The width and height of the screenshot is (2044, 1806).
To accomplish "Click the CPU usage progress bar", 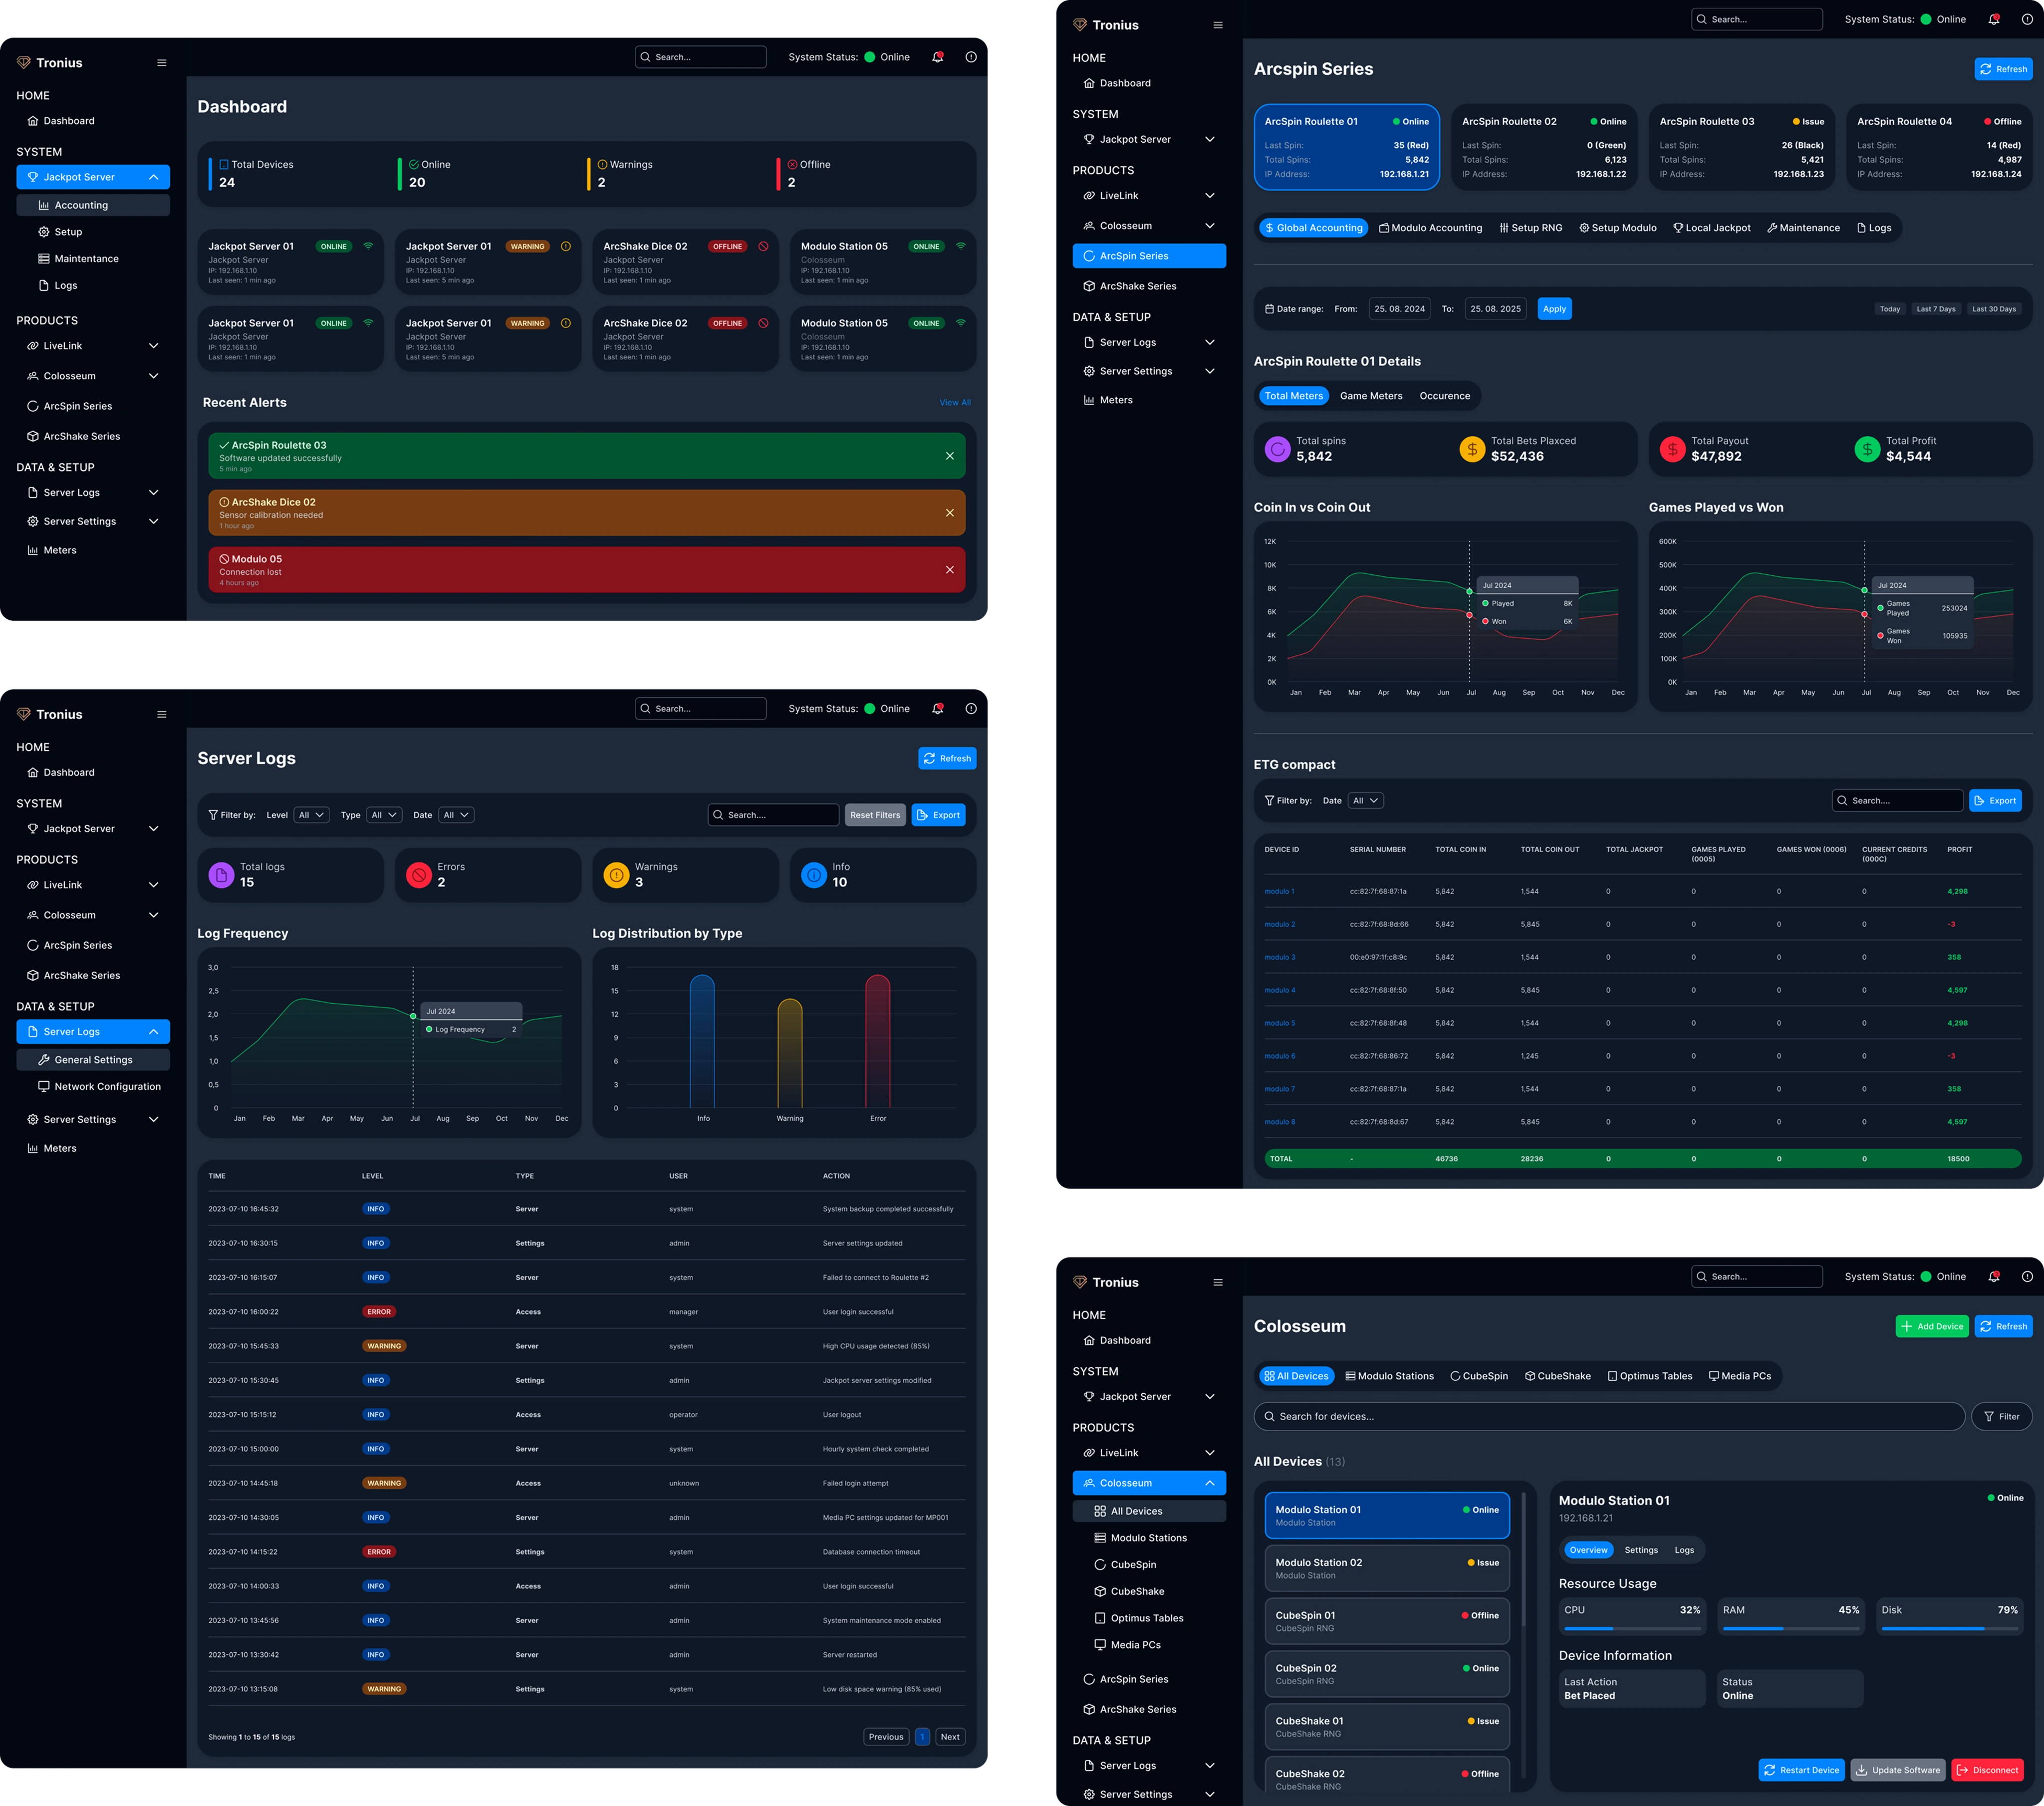I will pyautogui.click(x=1632, y=1629).
